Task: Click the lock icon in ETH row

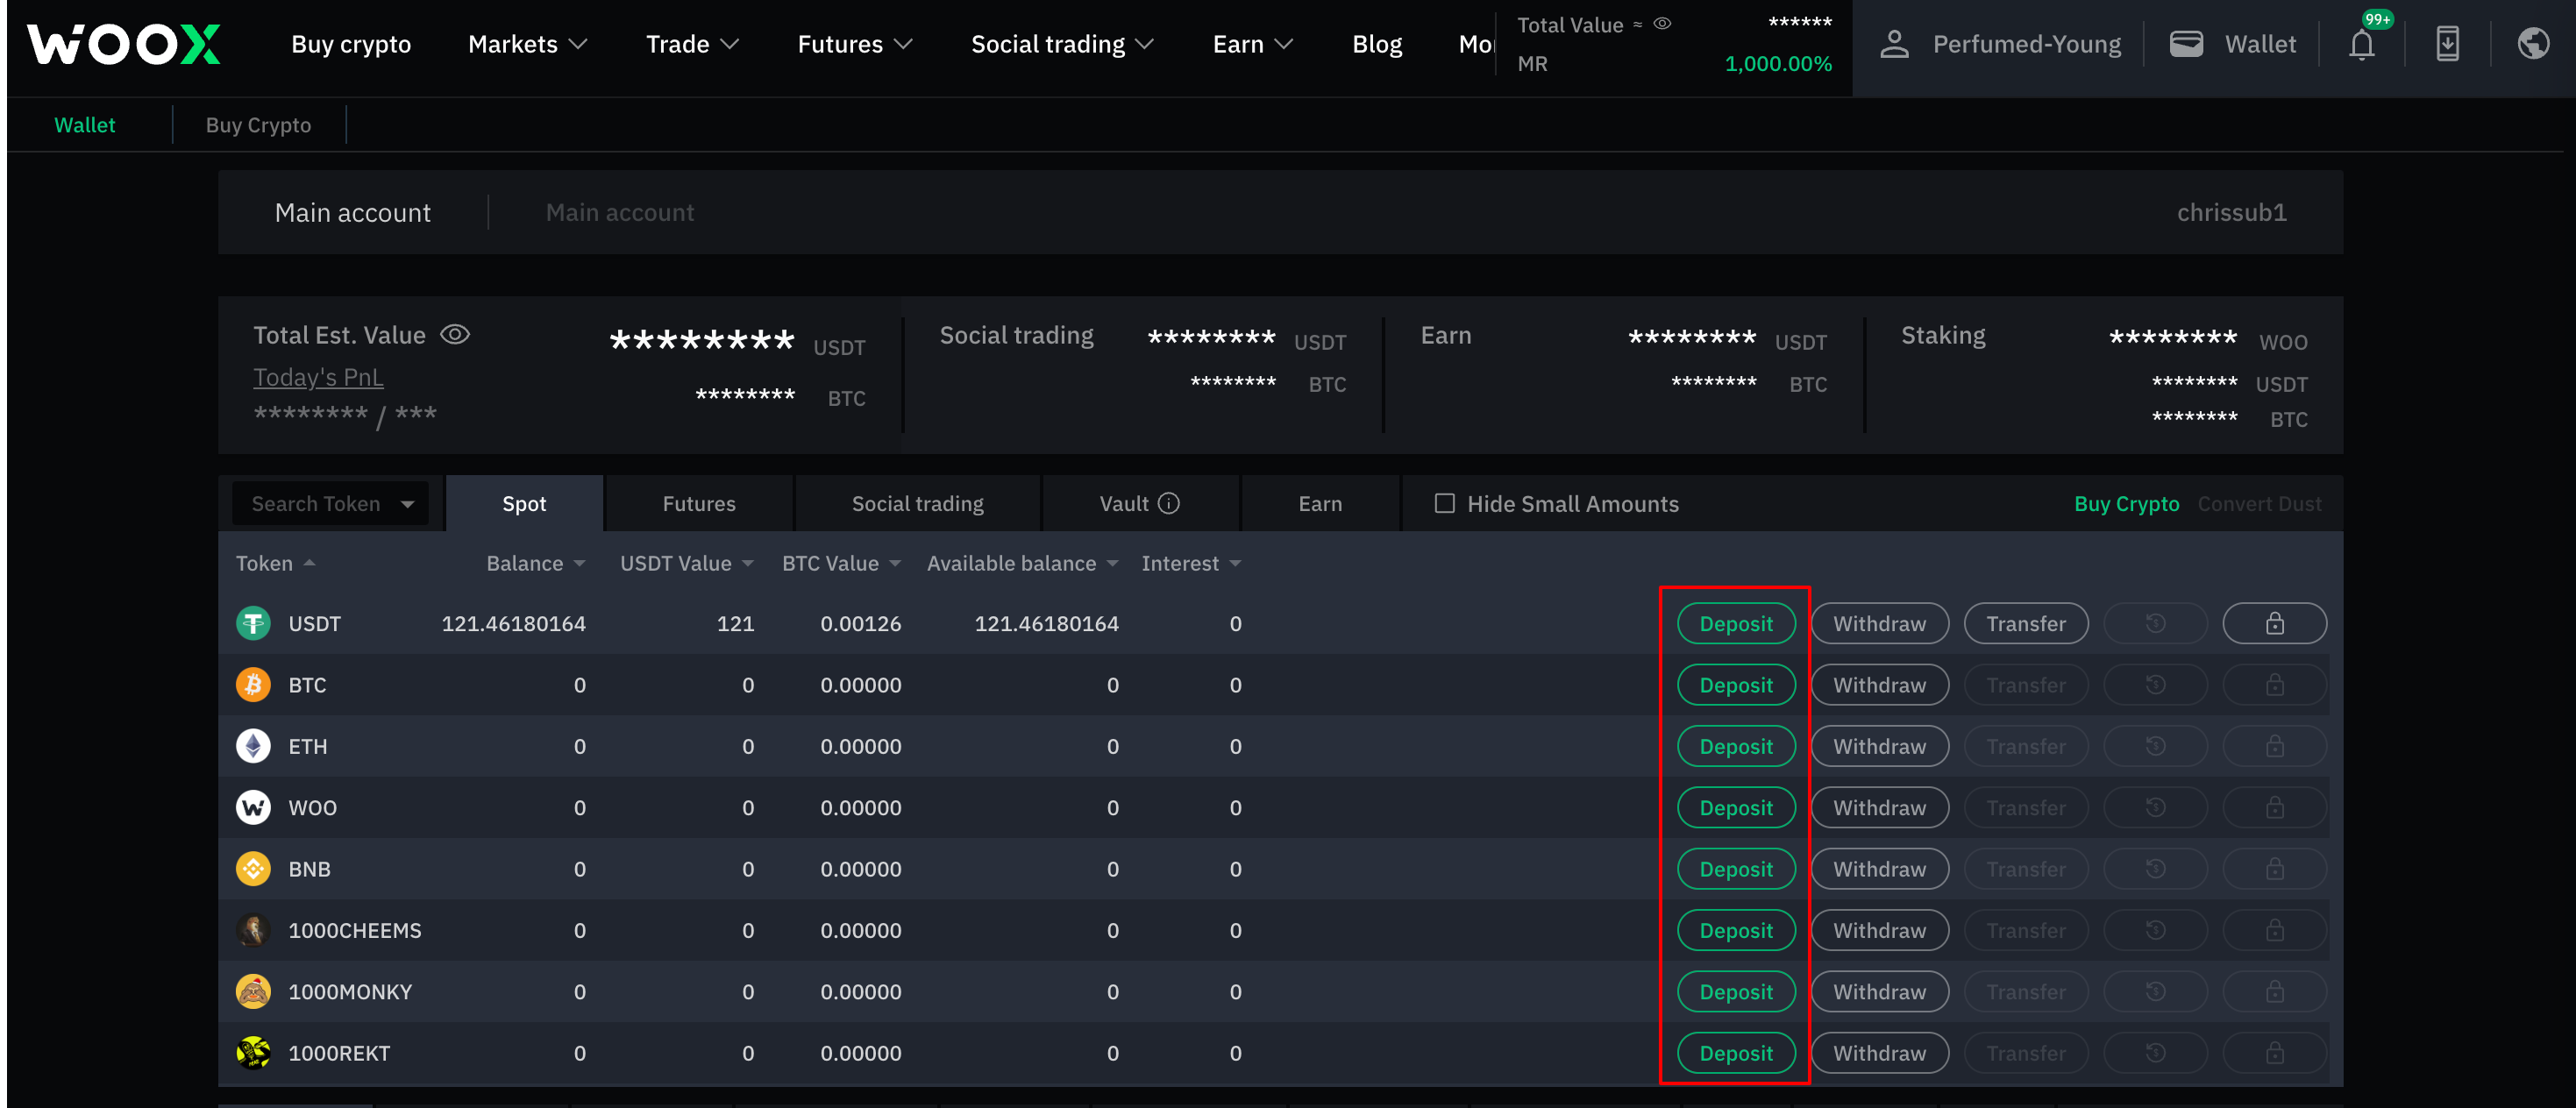Action: (2274, 746)
